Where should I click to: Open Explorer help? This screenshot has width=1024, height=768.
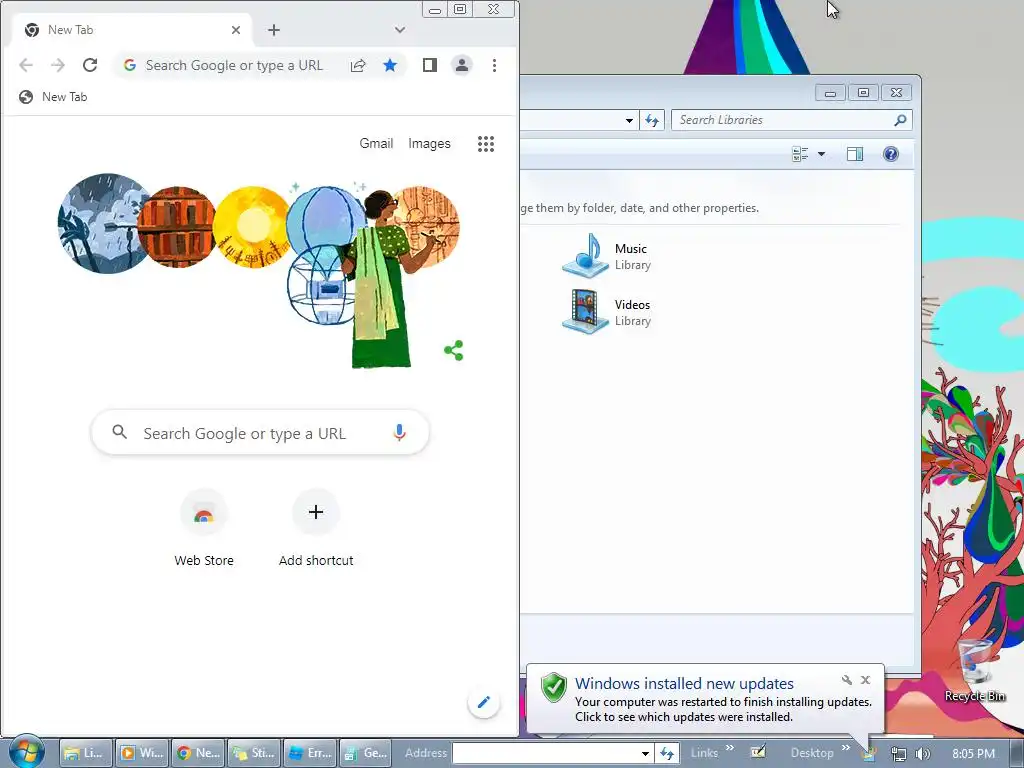click(x=891, y=154)
